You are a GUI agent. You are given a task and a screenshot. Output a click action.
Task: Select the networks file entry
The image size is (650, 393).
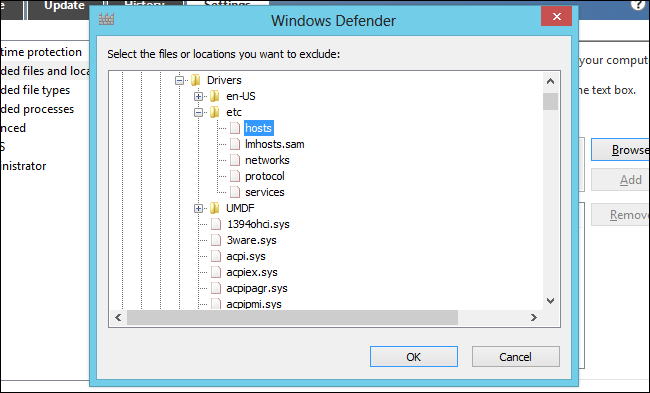[267, 160]
